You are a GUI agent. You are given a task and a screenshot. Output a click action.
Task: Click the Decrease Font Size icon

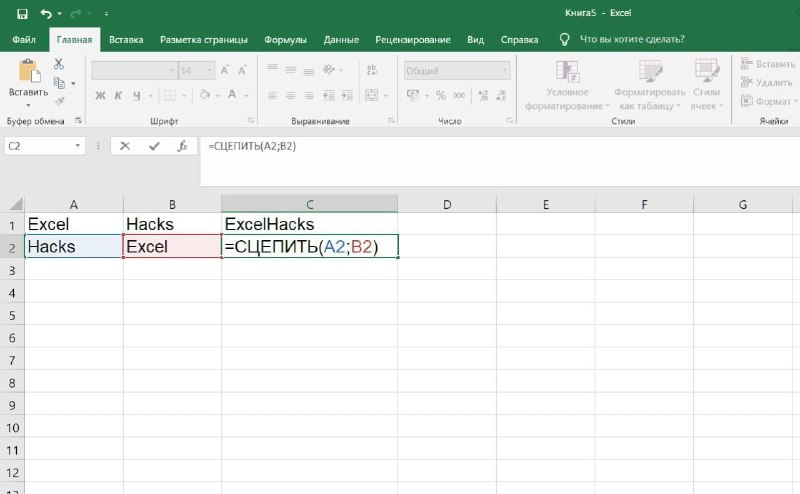coord(242,70)
